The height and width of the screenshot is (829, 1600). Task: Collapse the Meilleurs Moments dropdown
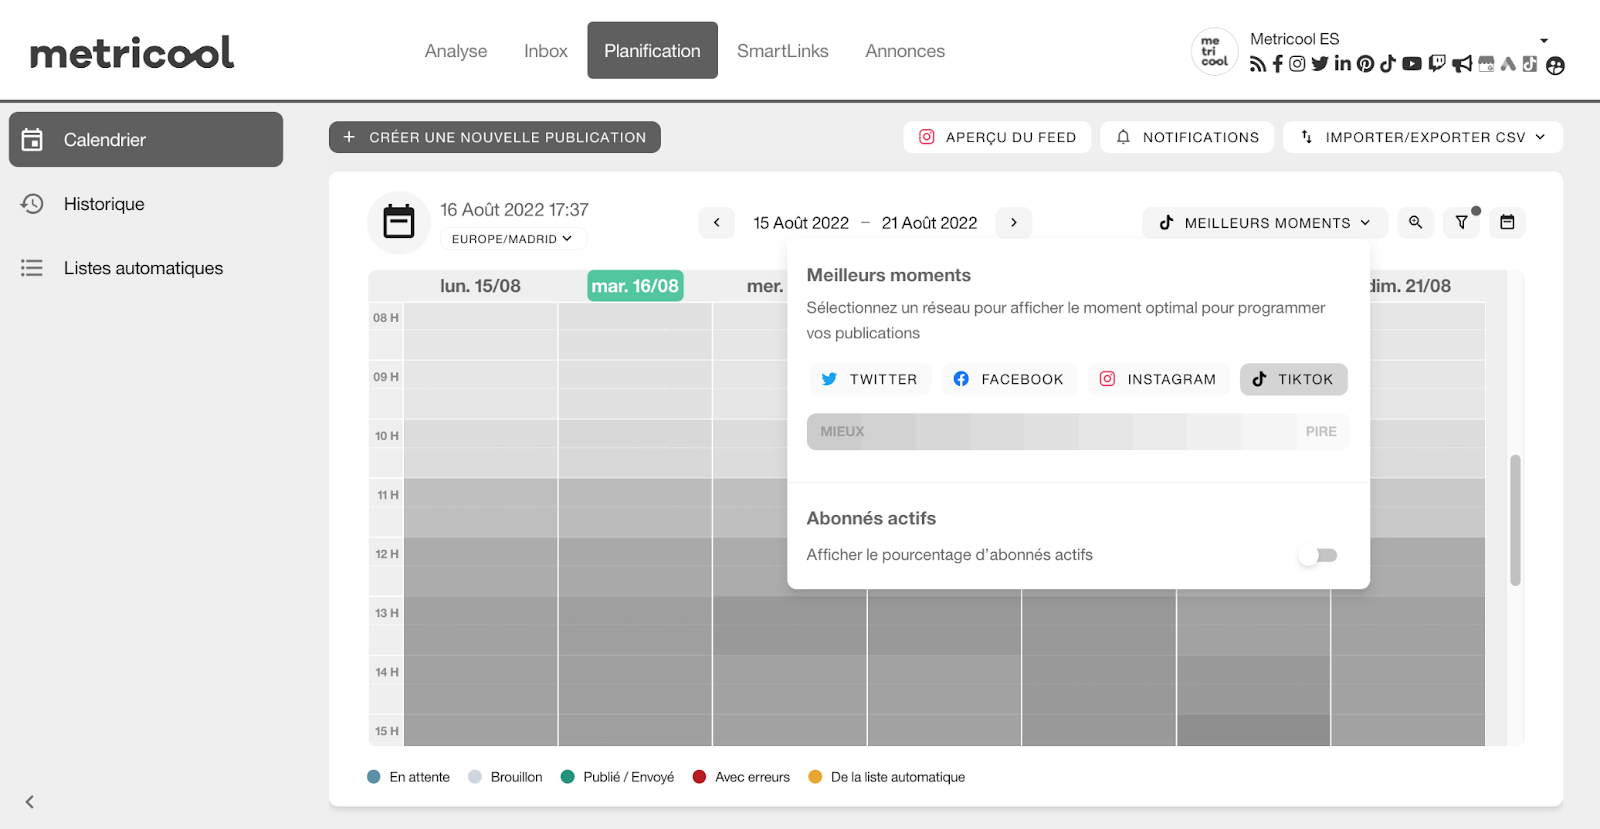(x=1264, y=222)
